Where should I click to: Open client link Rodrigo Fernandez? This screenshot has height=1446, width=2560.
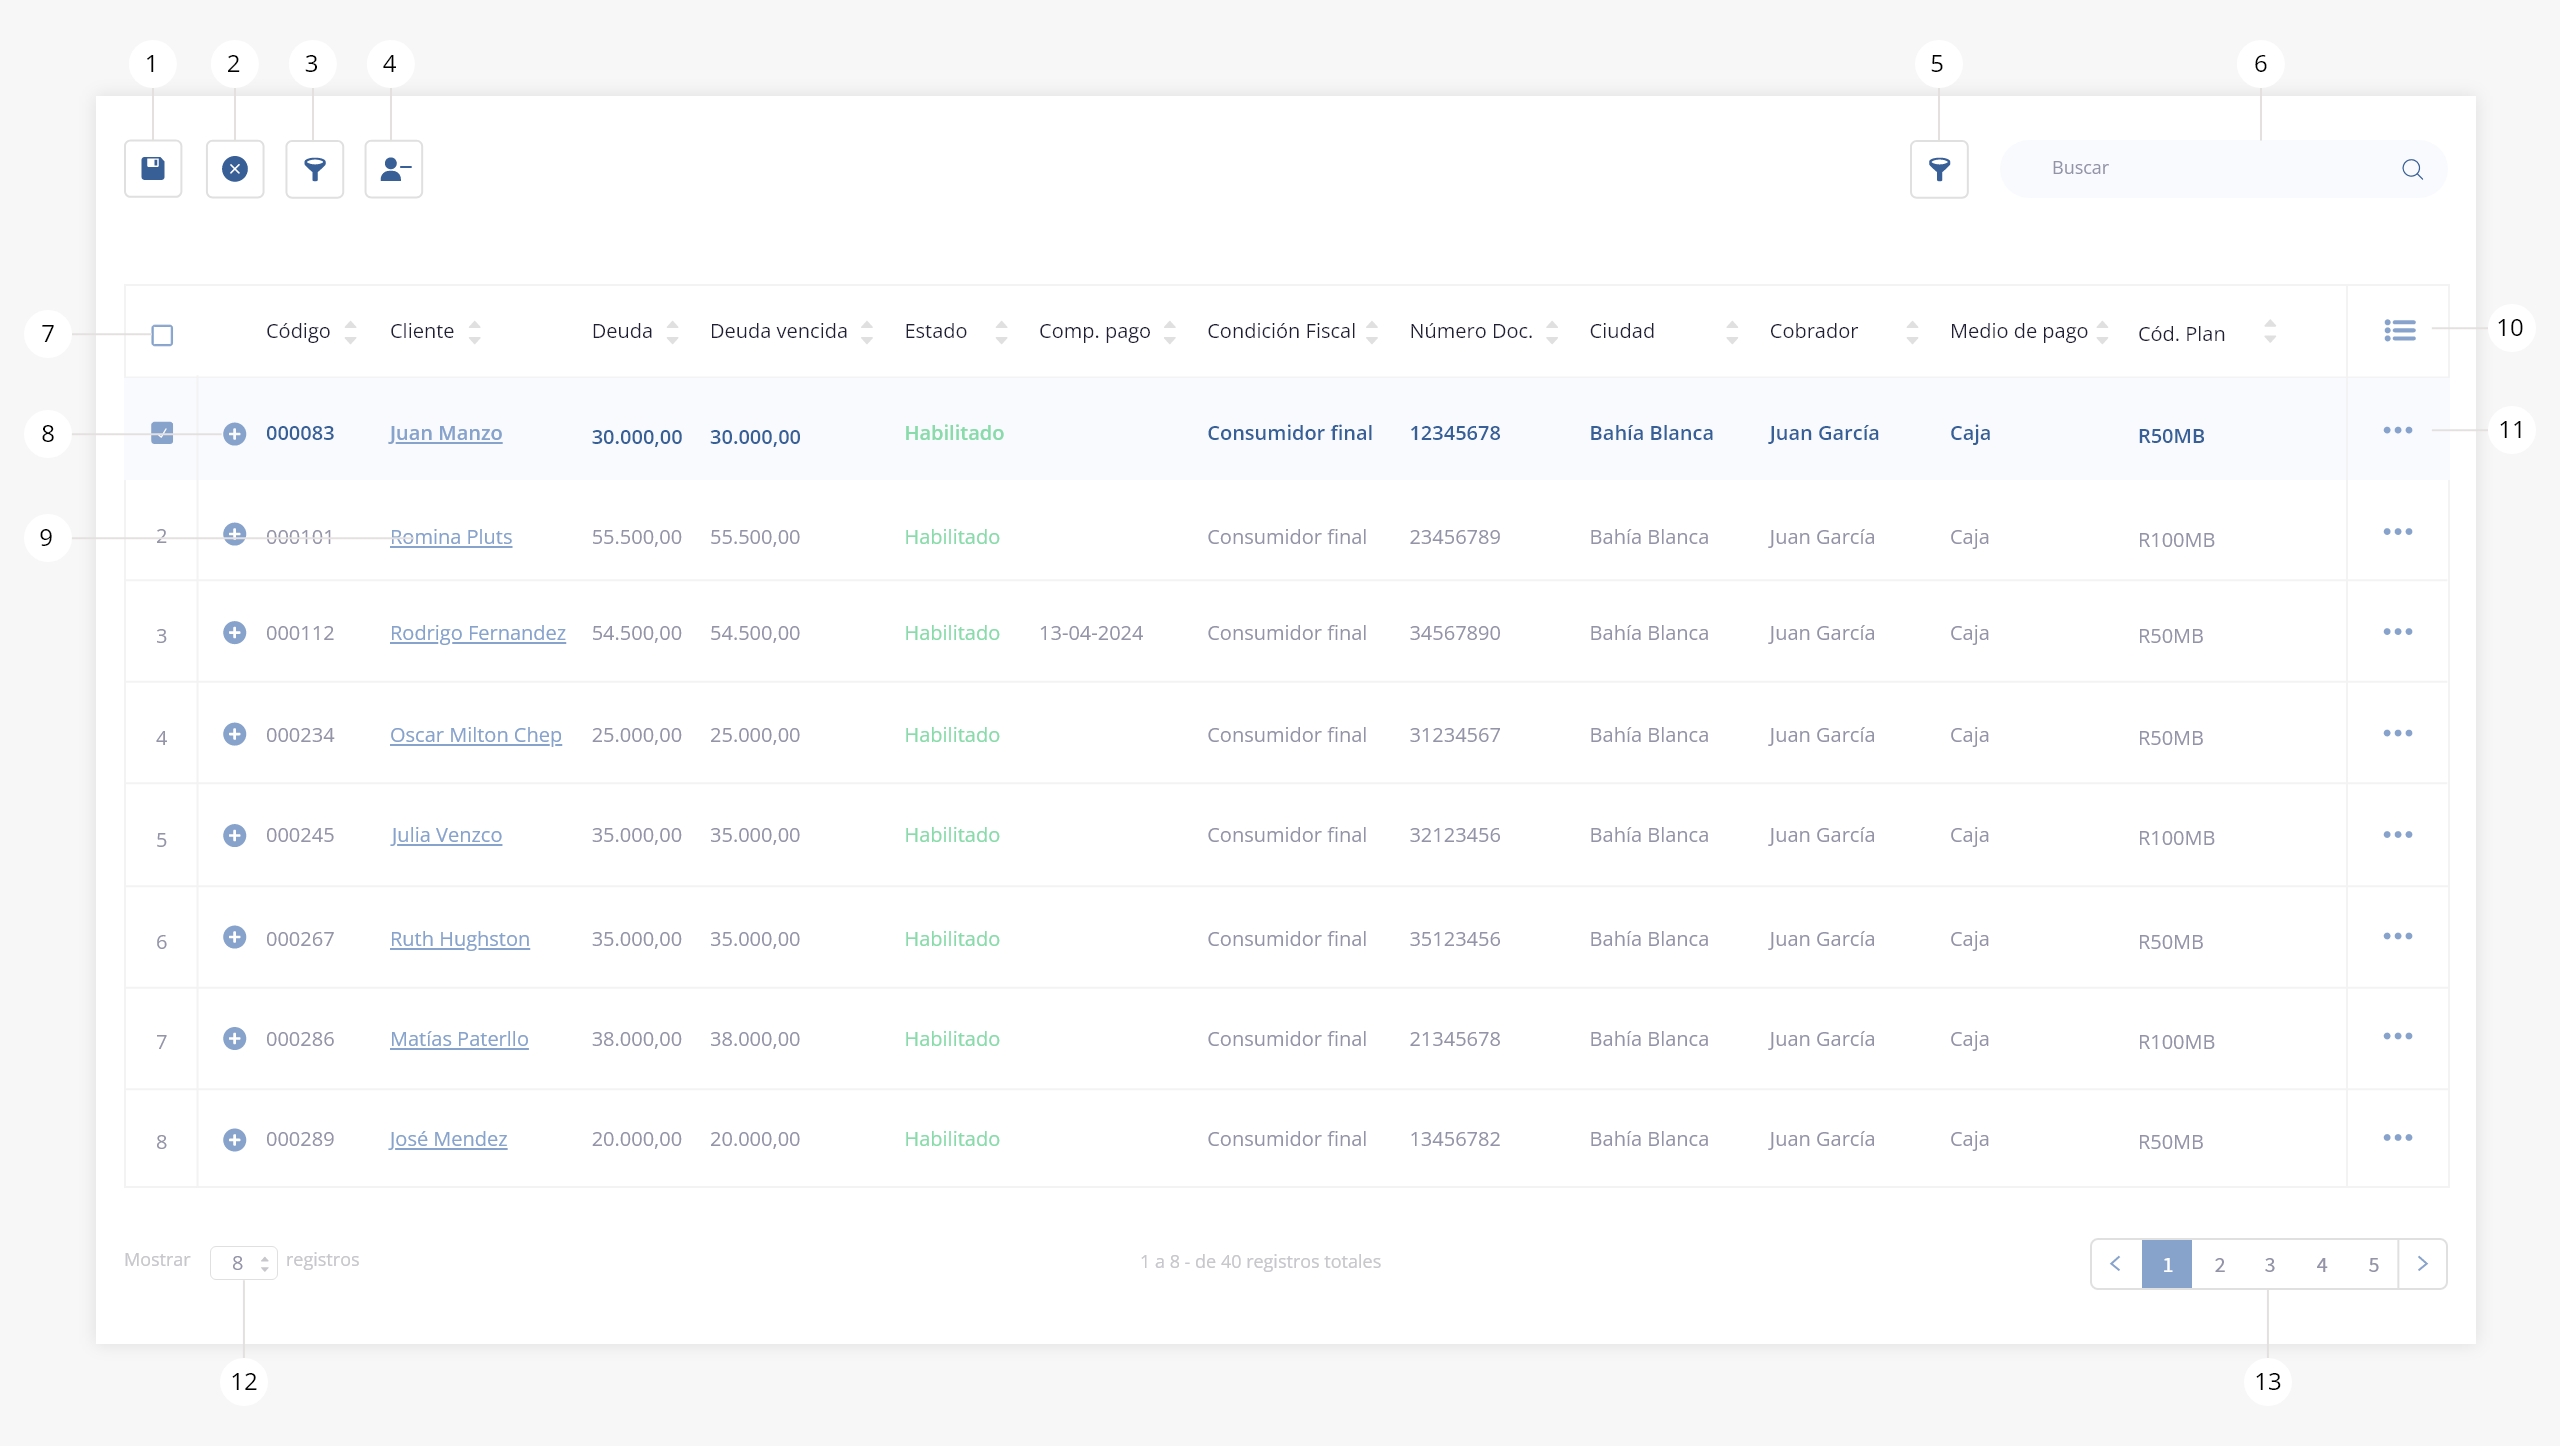[478, 633]
